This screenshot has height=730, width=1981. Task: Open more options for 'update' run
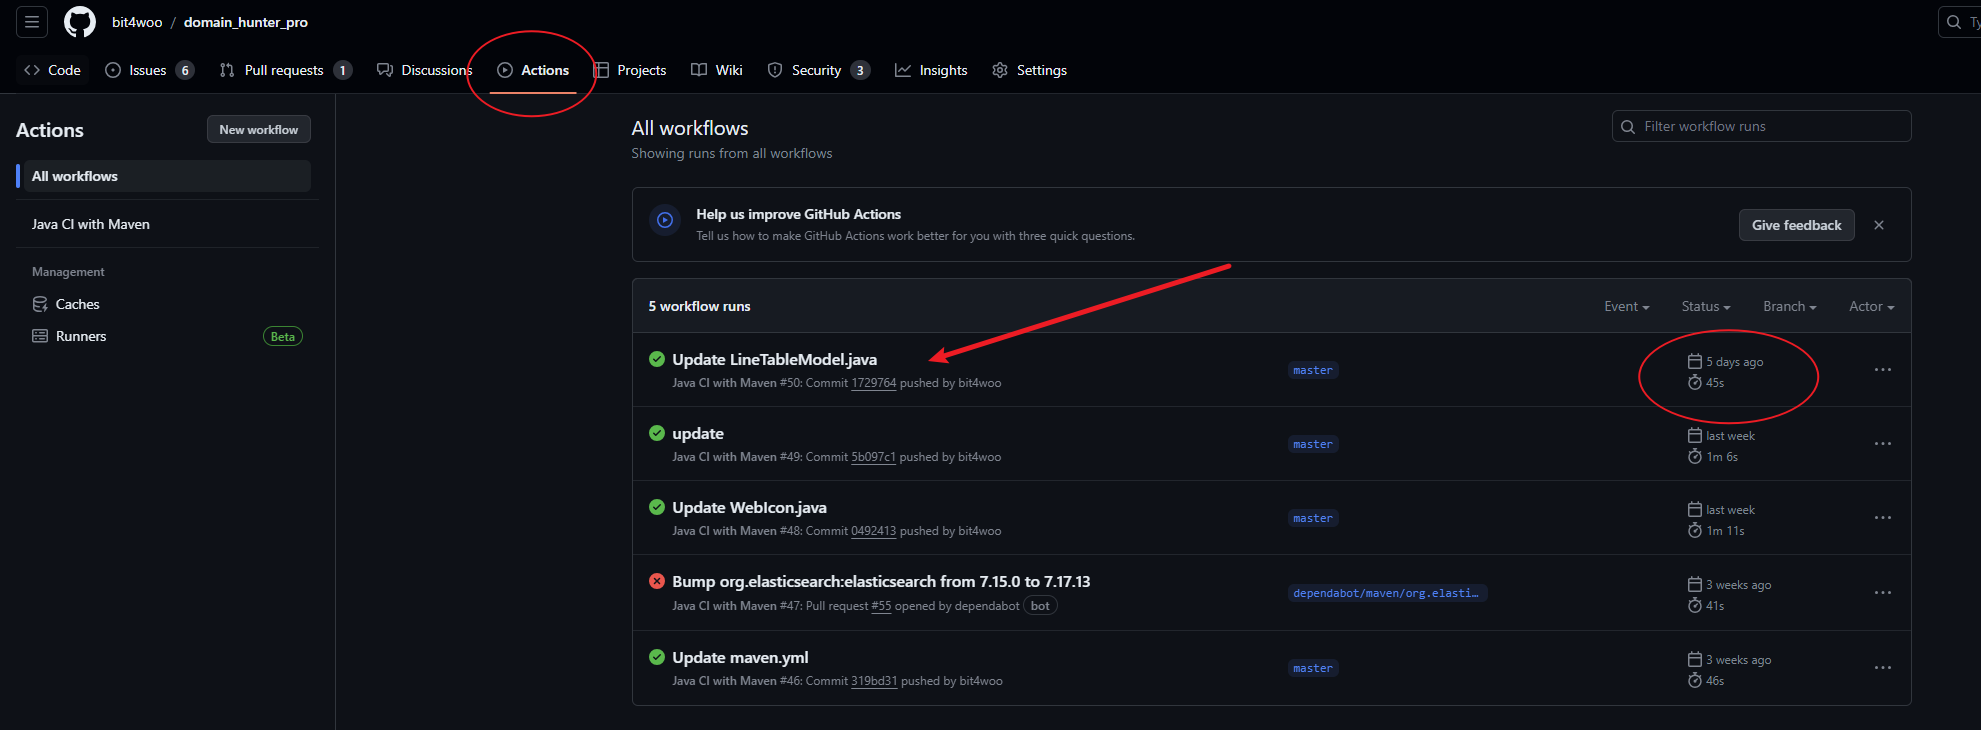(x=1883, y=444)
